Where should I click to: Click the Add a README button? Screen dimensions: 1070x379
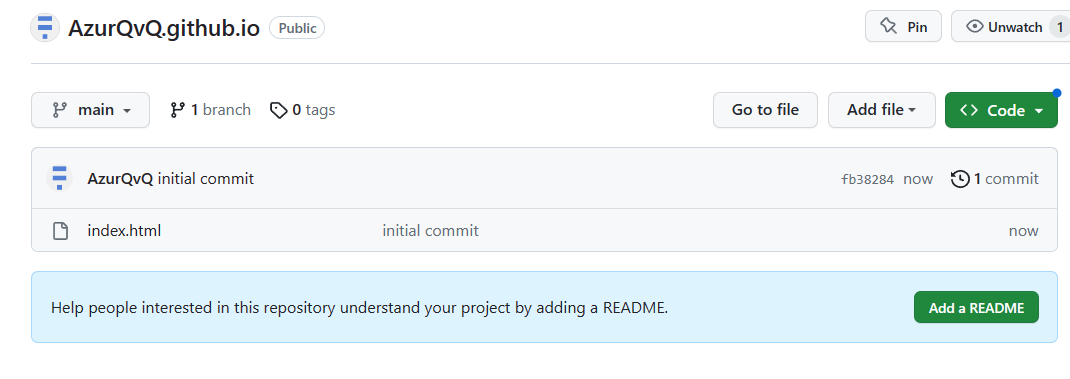click(x=976, y=307)
